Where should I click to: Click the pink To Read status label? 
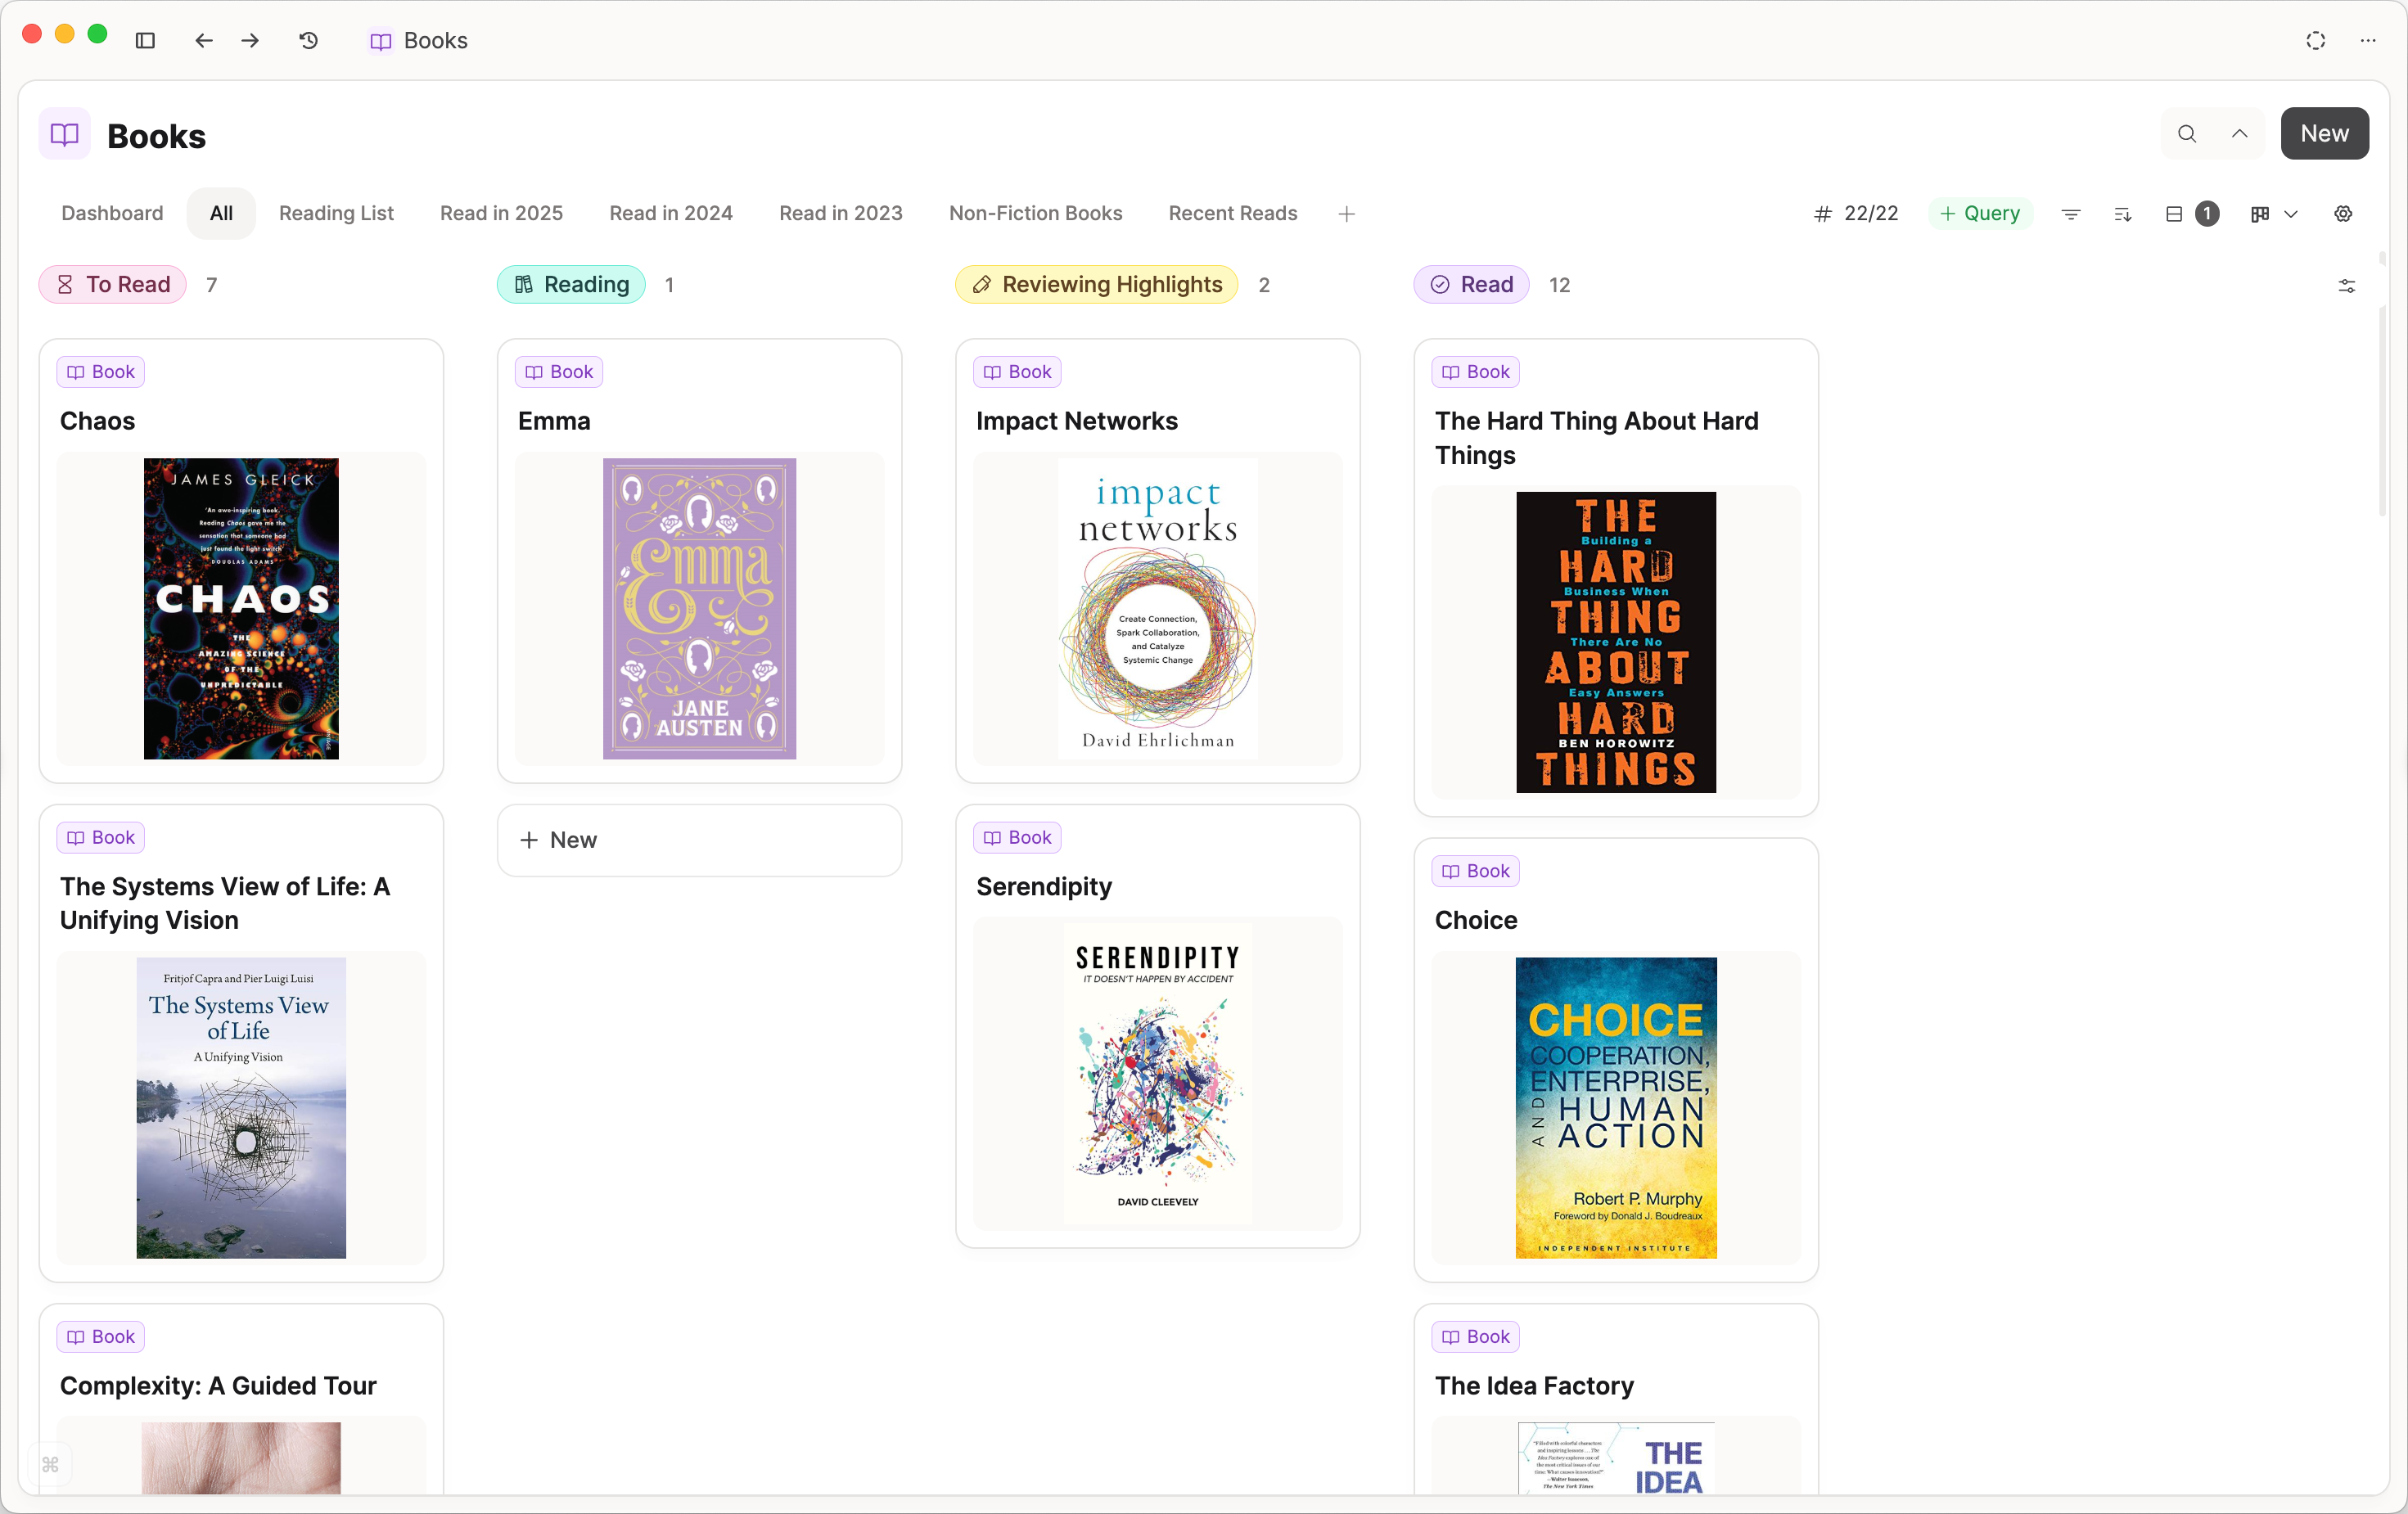(x=113, y=284)
